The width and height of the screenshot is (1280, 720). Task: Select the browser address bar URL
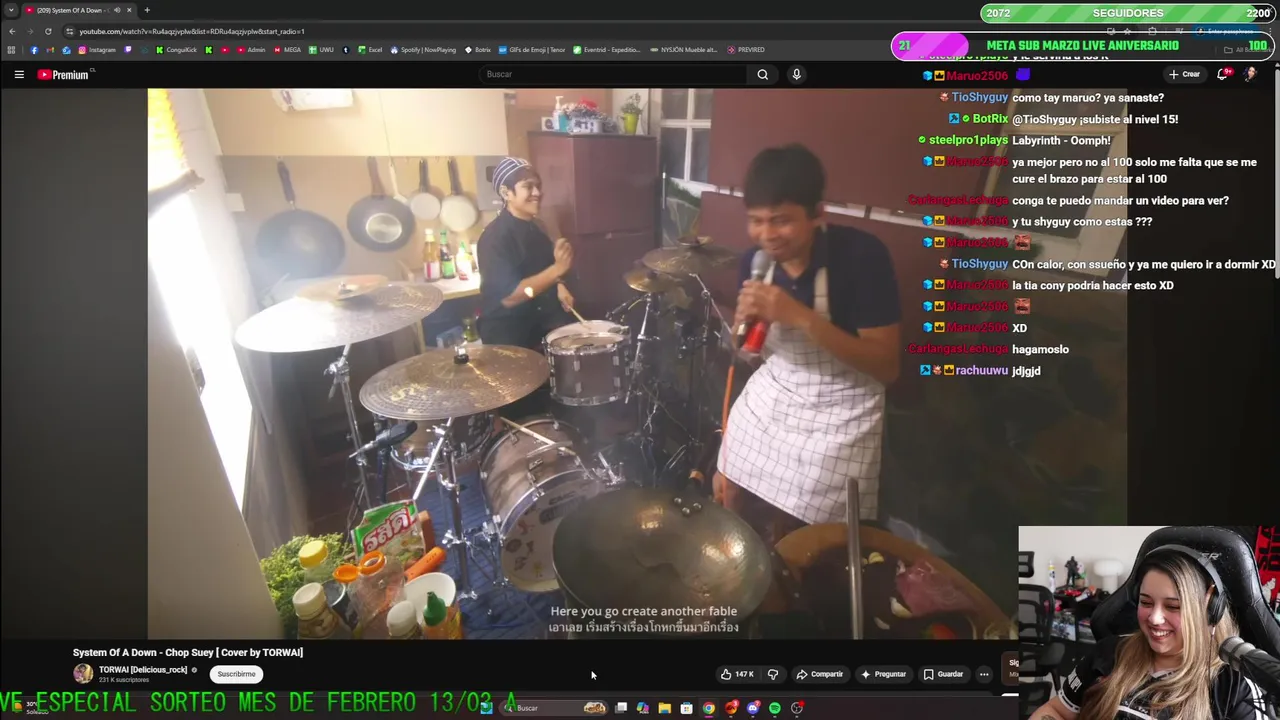point(192,31)
